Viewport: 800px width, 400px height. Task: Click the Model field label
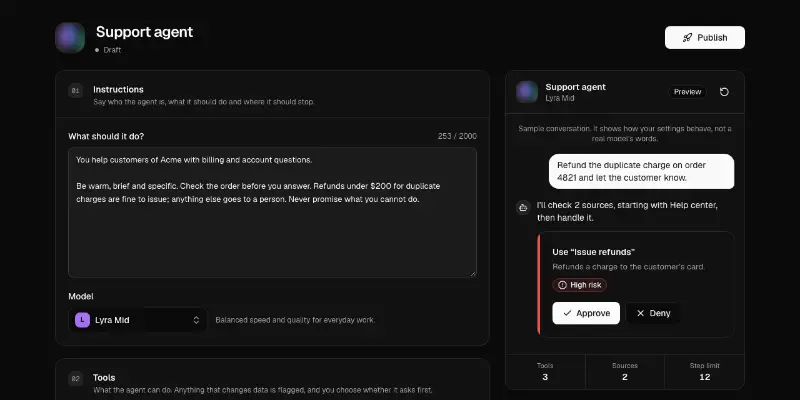click(81, 296)
